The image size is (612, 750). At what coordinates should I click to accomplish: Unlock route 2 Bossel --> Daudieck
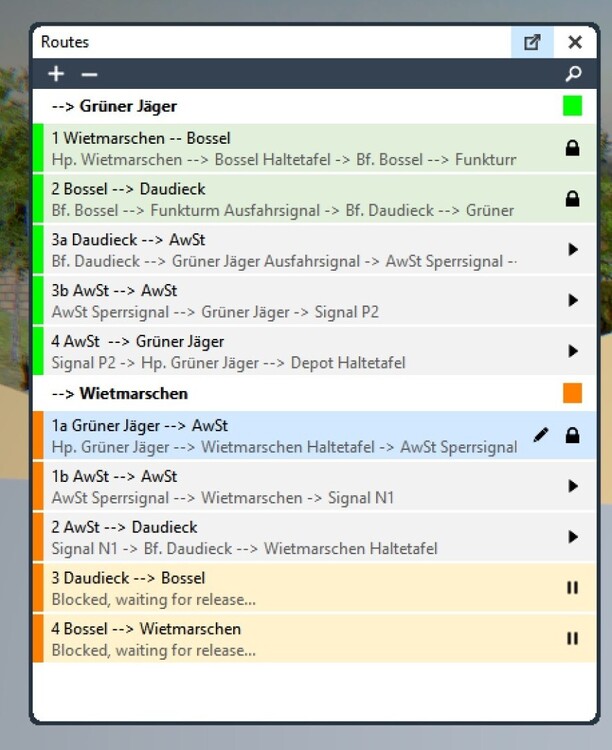pos(573,199)
